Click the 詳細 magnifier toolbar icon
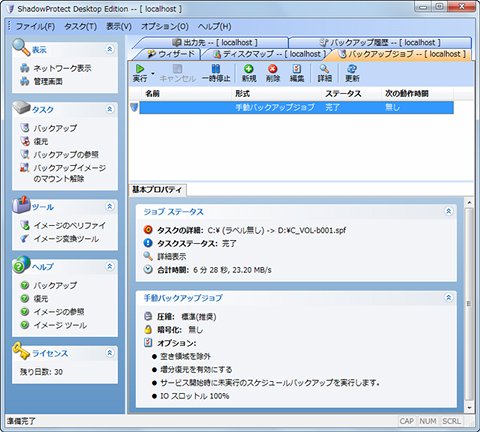The height and width of the screenshot is (432, 480). click(324, 69)
